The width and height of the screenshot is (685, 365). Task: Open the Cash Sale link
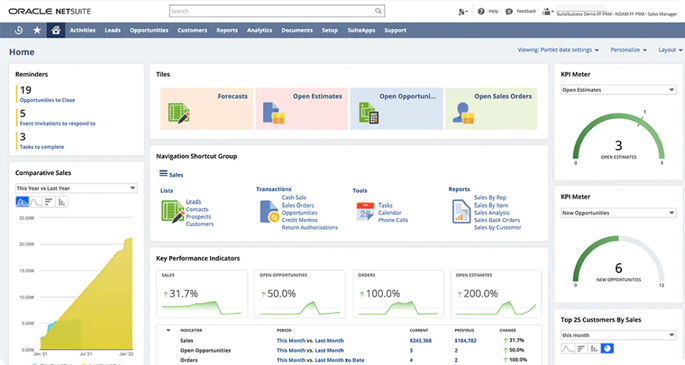point(294,198)
